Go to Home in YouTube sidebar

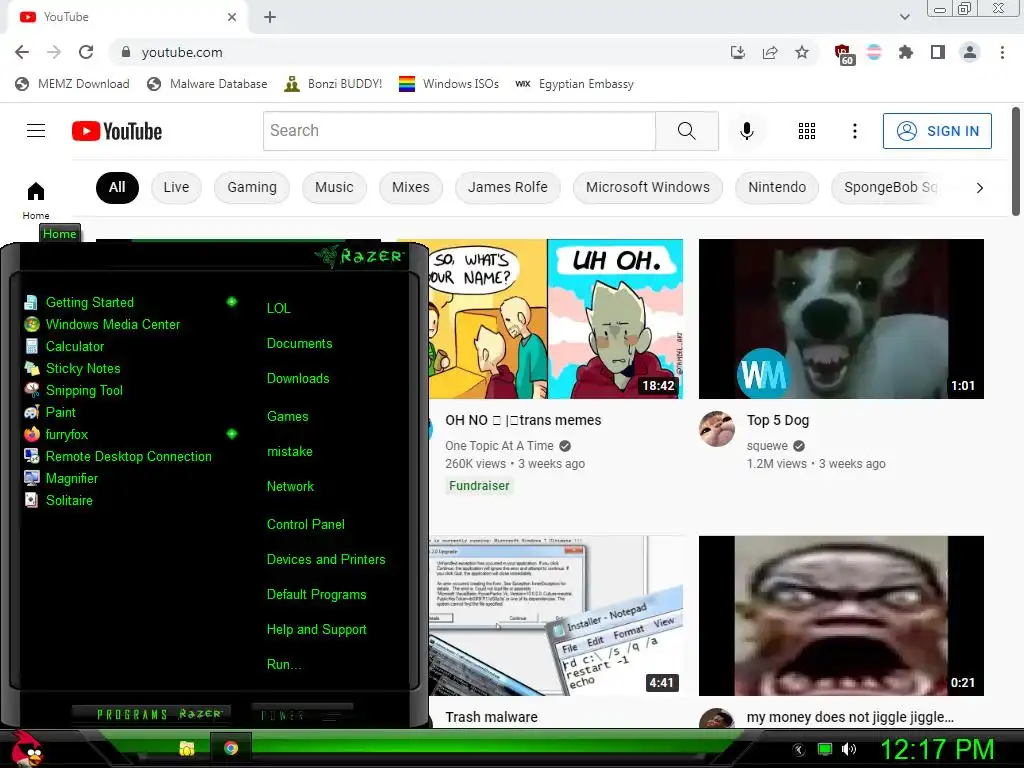click(x=36, y=199)
